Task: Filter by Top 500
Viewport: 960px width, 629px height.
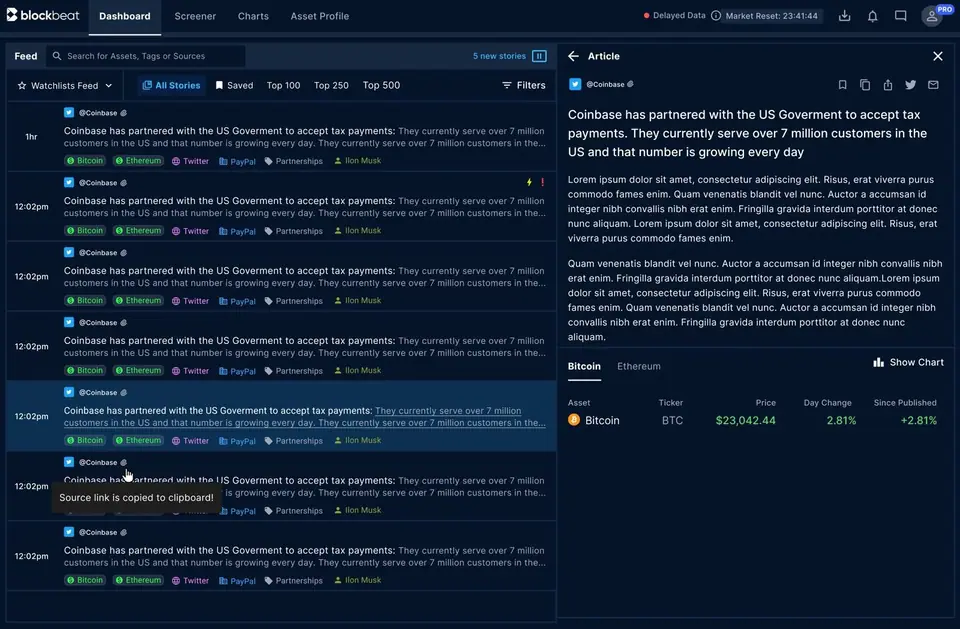Action: (x=381, y=85)
